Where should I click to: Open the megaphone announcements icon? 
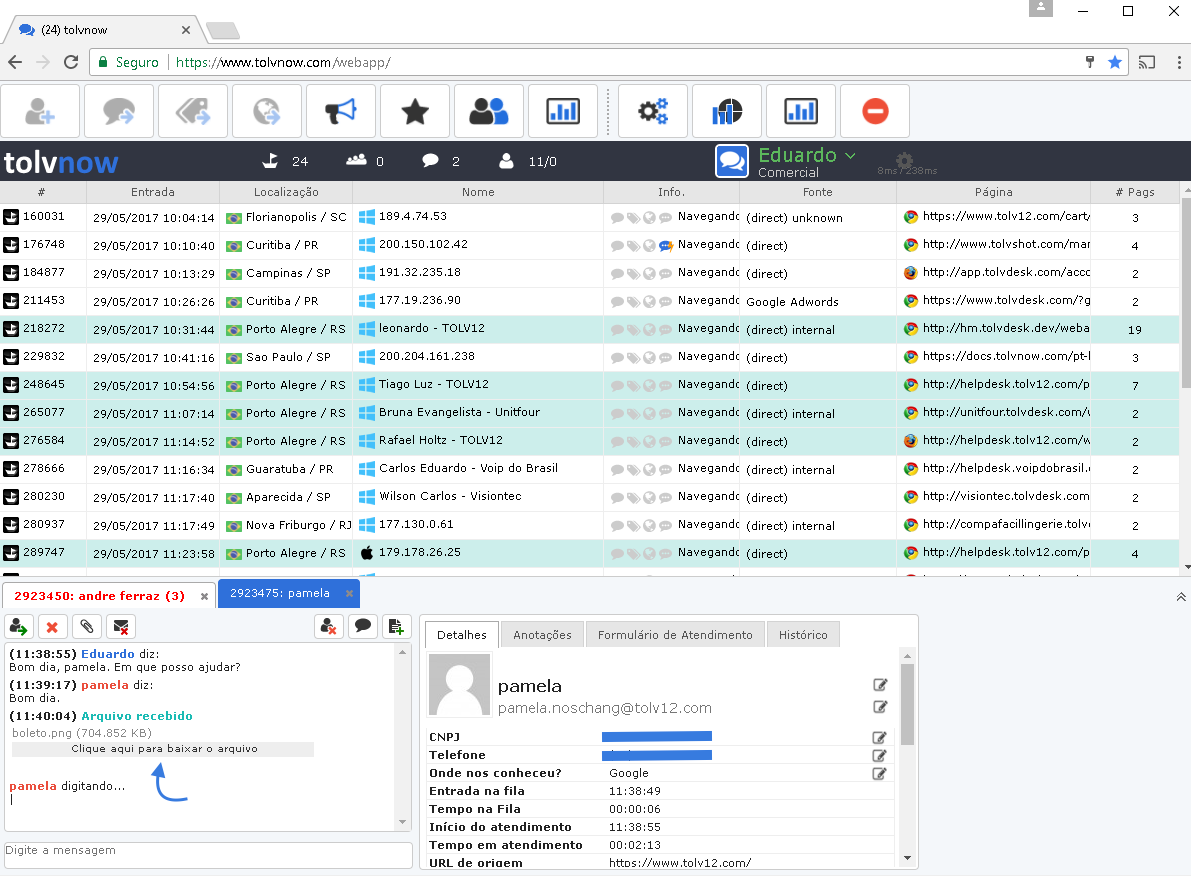[341, 112]
